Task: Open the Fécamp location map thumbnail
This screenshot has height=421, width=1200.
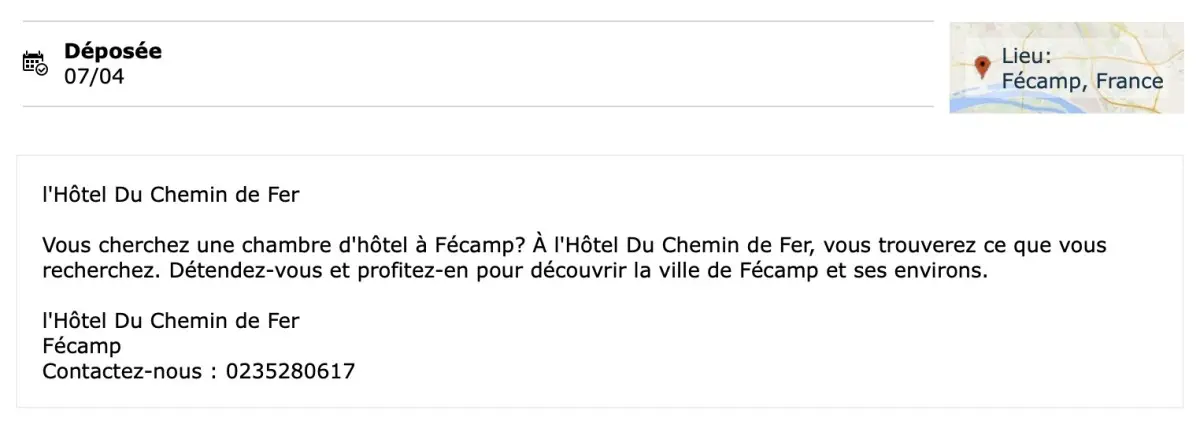Action: 1066,67
